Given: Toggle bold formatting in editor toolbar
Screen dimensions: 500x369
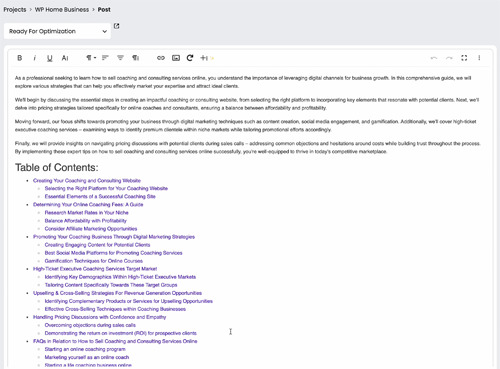Looking at the screenshot, I should [x=20, y=58].
